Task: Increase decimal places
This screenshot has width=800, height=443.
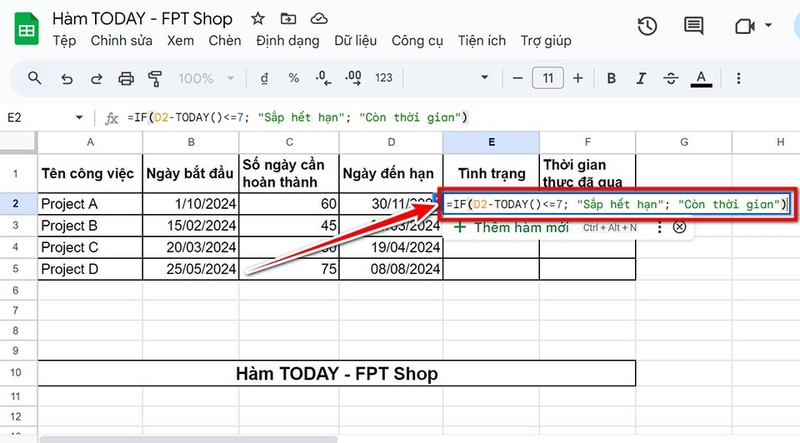Action: coord(353,78)
